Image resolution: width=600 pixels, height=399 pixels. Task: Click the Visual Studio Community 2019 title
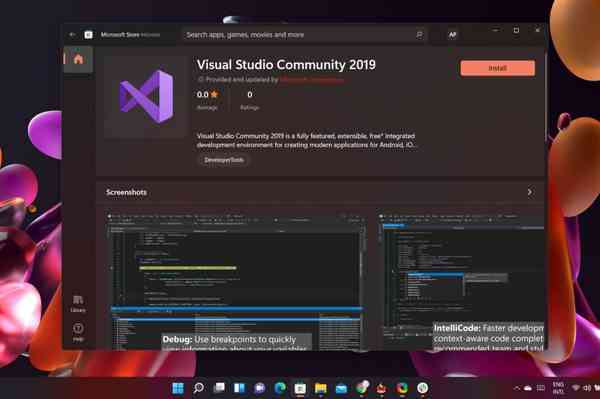click(x=286, y=65)
